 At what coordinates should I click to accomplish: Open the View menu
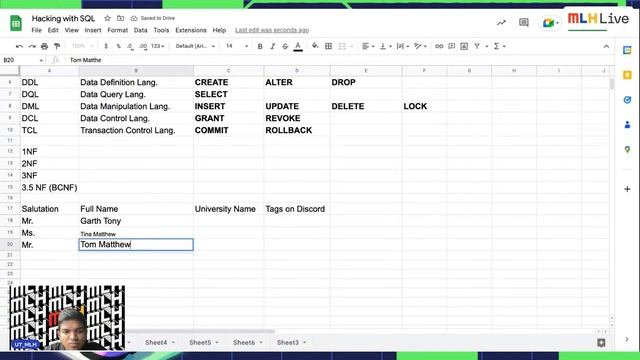[71, 30]
